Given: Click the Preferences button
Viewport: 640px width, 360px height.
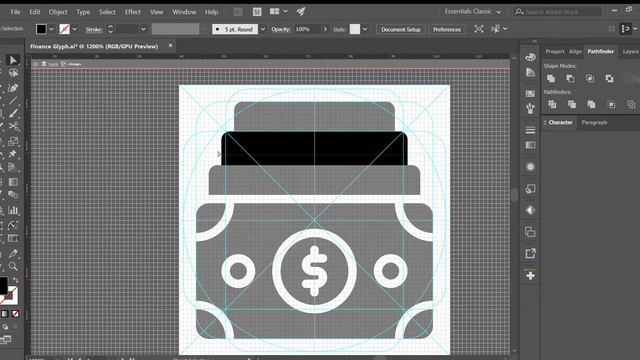Looking at the screenshot, I should (x=447, y=29).
